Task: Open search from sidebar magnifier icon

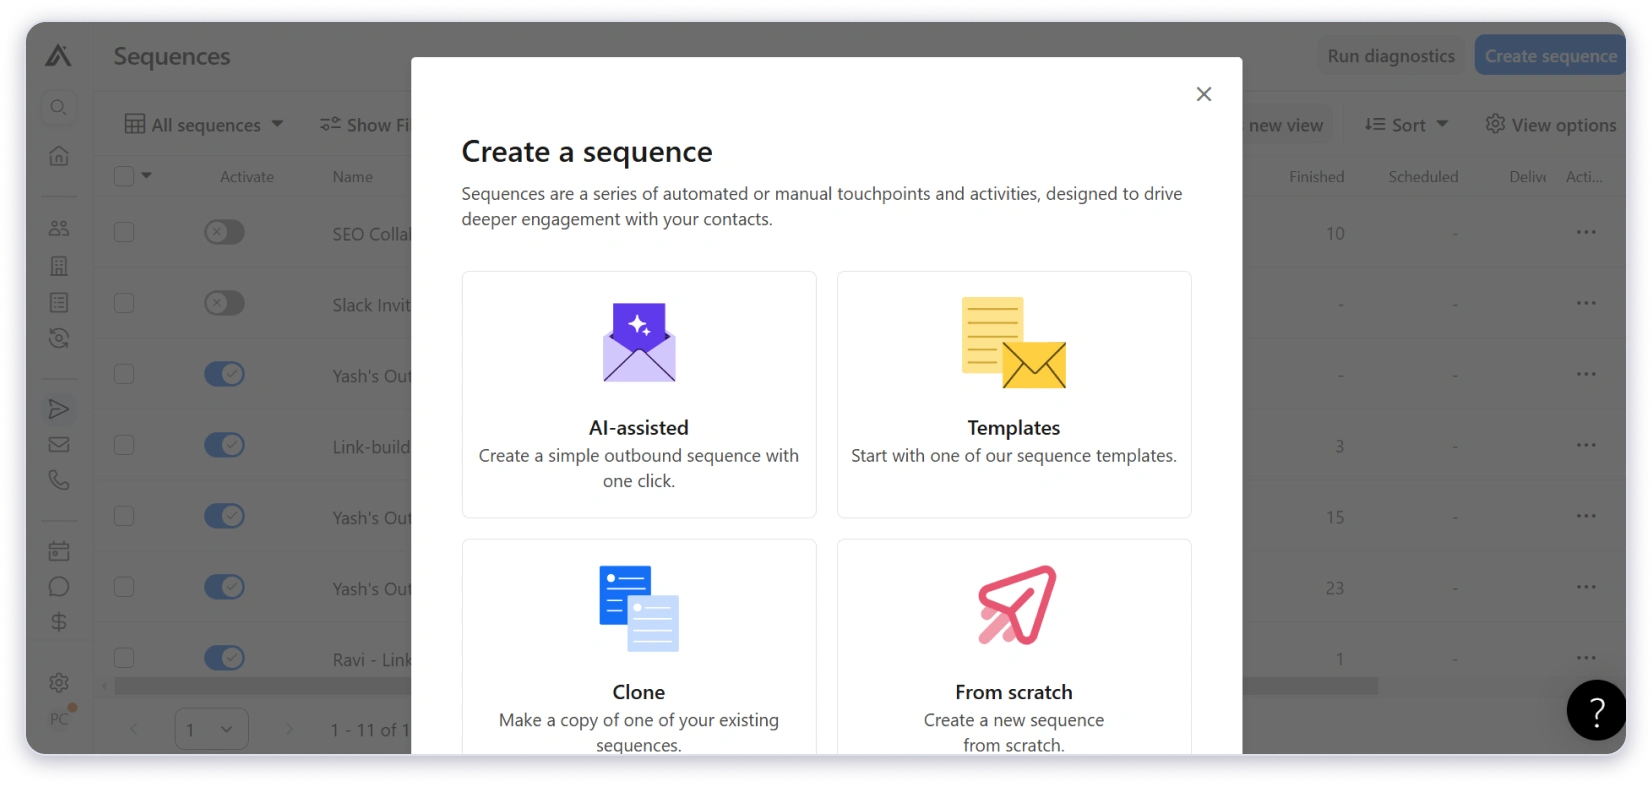Action: tap(58, 107)
